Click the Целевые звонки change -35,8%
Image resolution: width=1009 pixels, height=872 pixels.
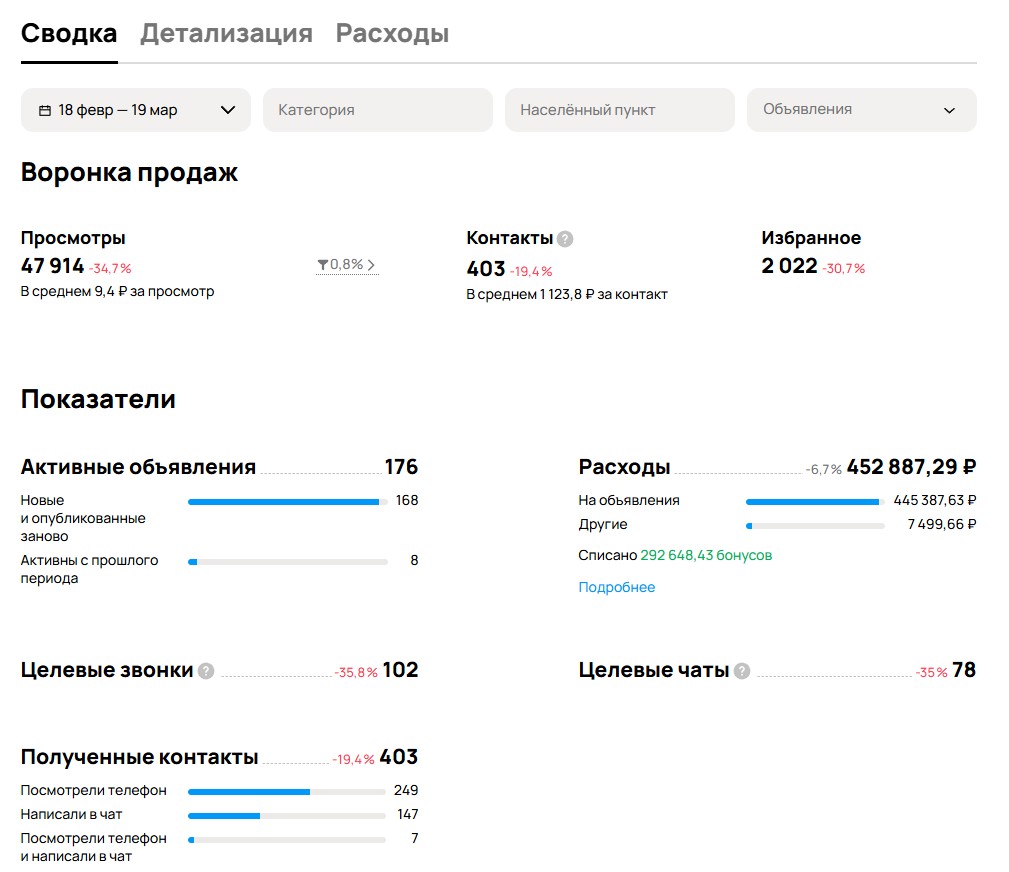356,673
